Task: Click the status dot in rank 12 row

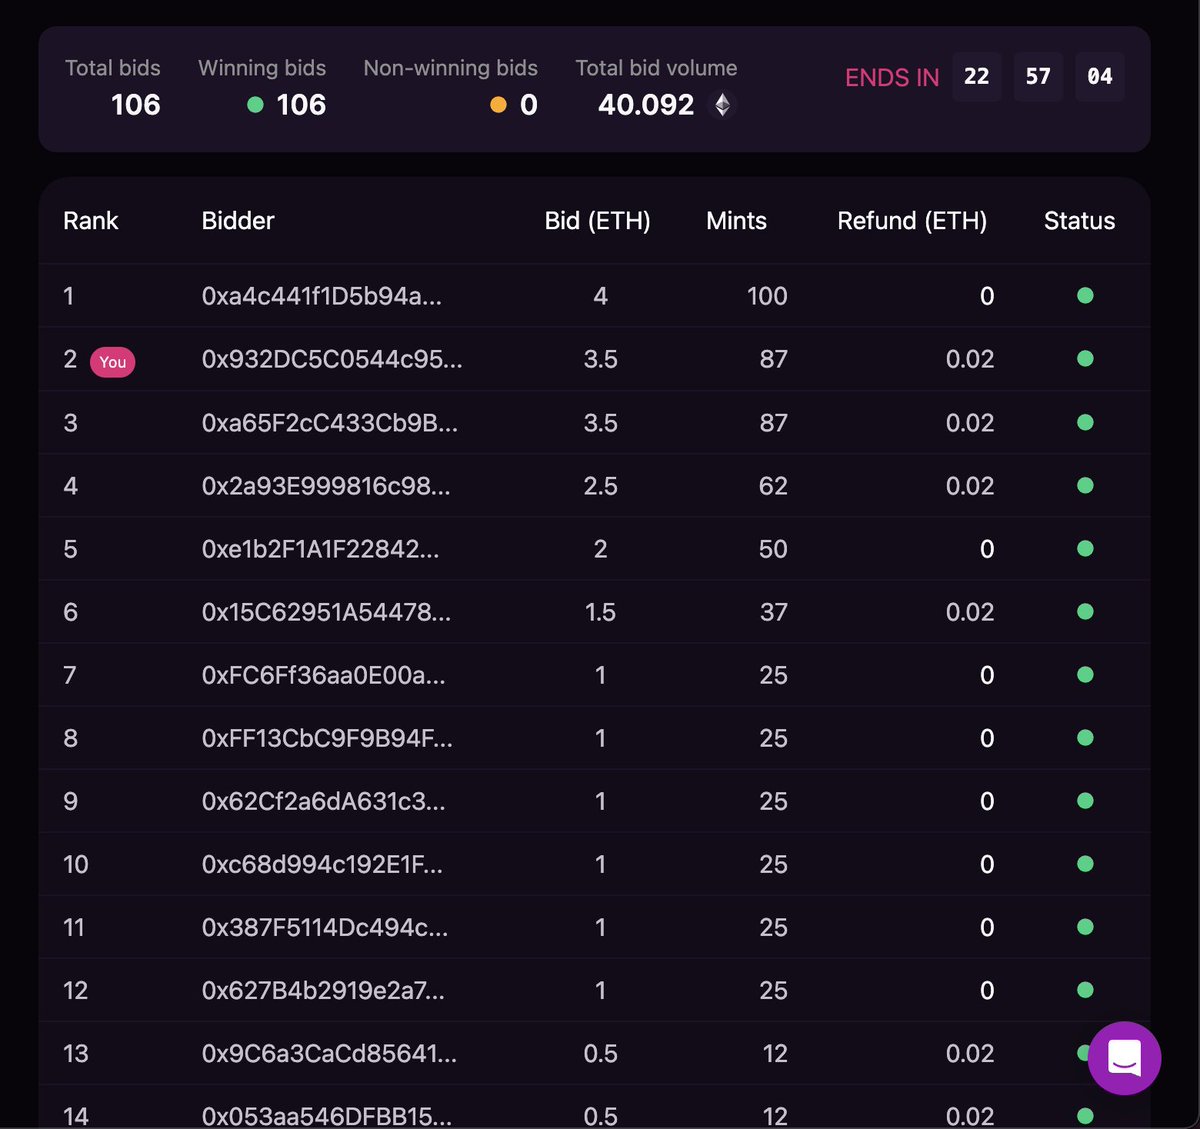Action: pos(1085,990)
